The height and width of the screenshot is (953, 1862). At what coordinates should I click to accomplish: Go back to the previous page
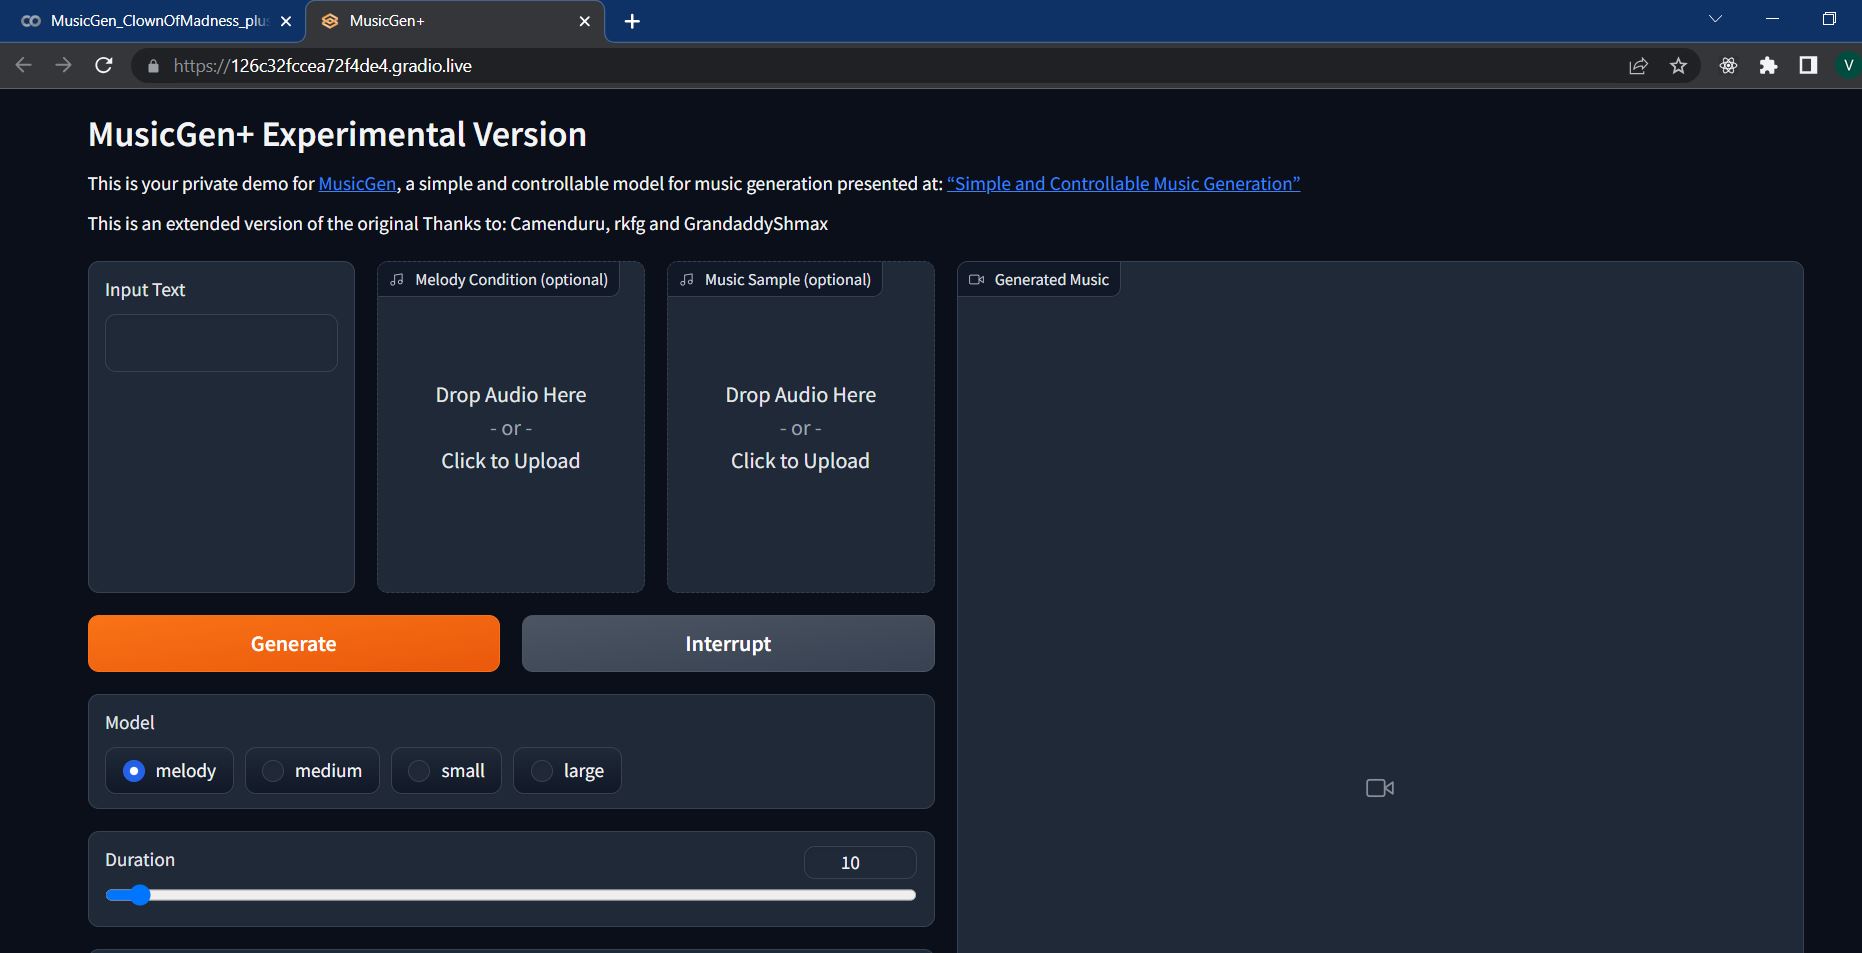[x=24, y=65]
